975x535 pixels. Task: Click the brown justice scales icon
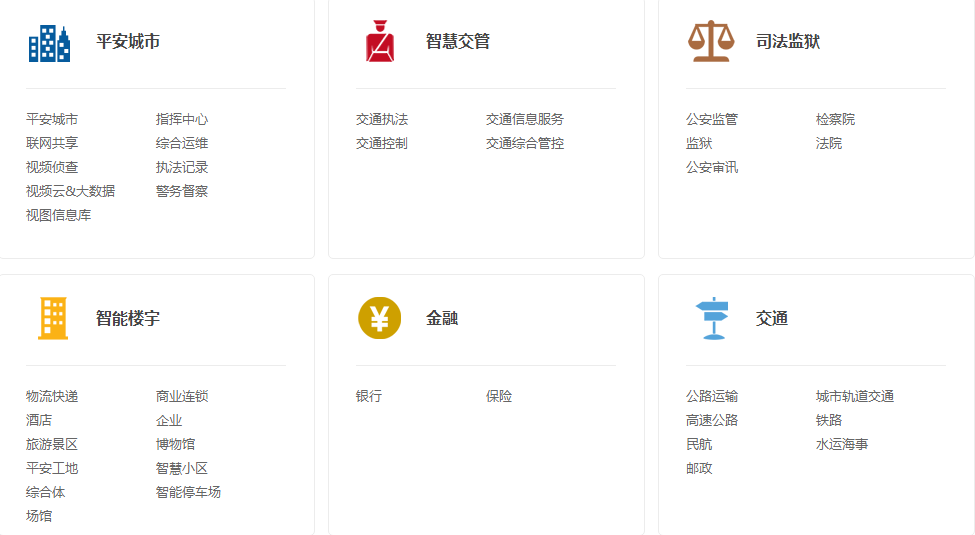click(x=710, y=42)
